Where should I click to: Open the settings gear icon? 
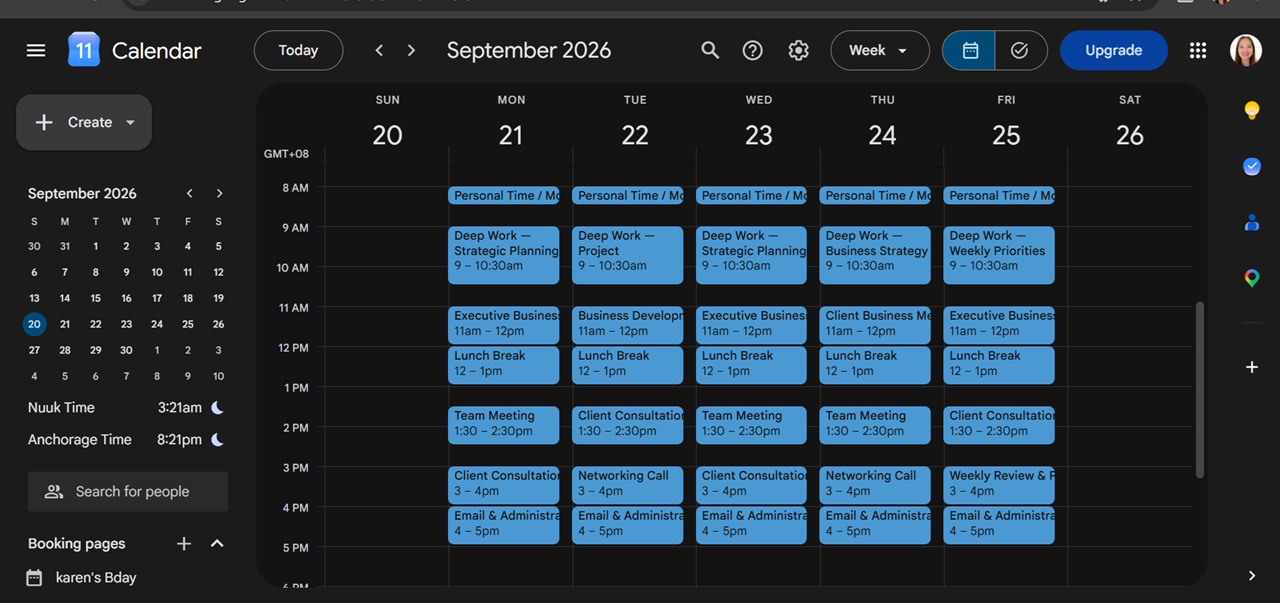coord(798,50)
